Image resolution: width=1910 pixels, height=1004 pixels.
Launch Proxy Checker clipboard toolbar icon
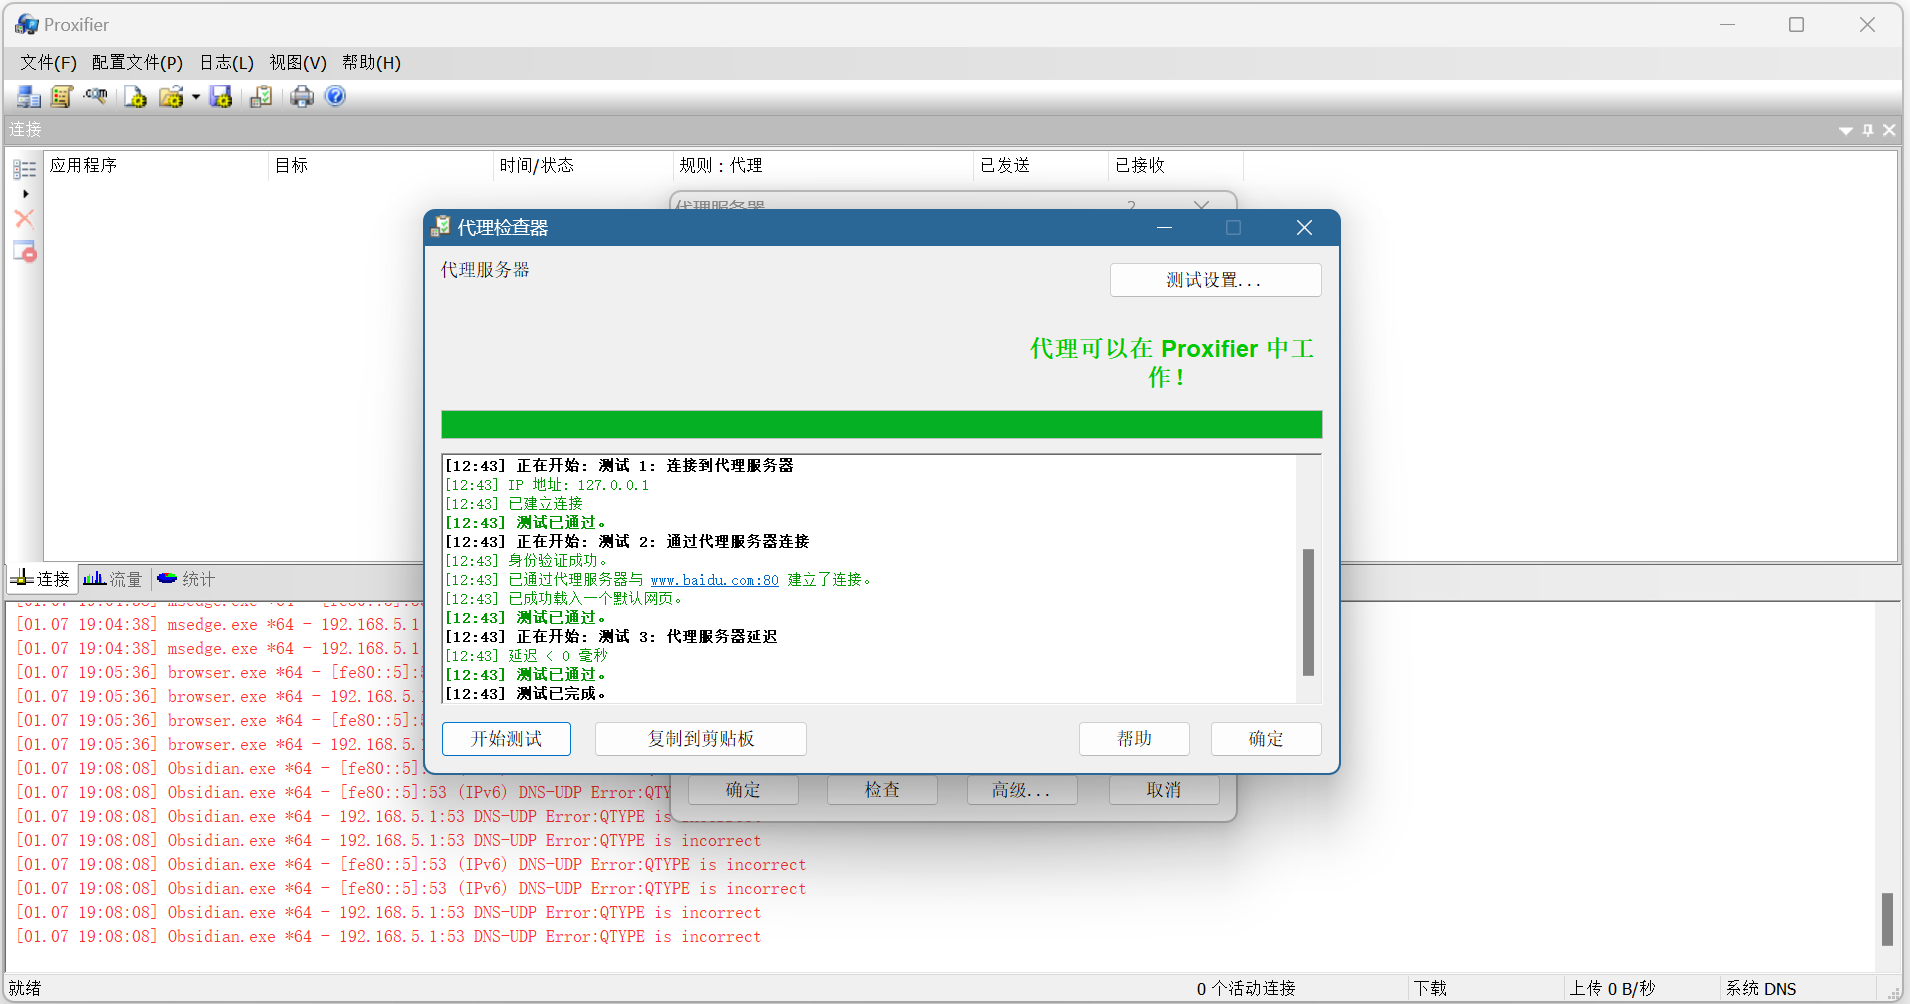pyautogui.click(x=261, y=97)
